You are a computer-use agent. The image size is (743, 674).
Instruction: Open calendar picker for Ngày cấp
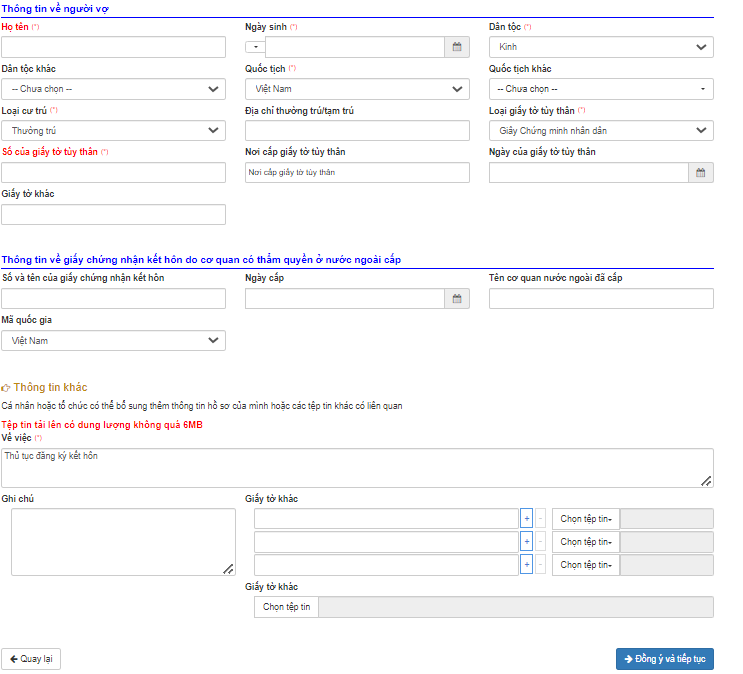(x=457, y=299)
